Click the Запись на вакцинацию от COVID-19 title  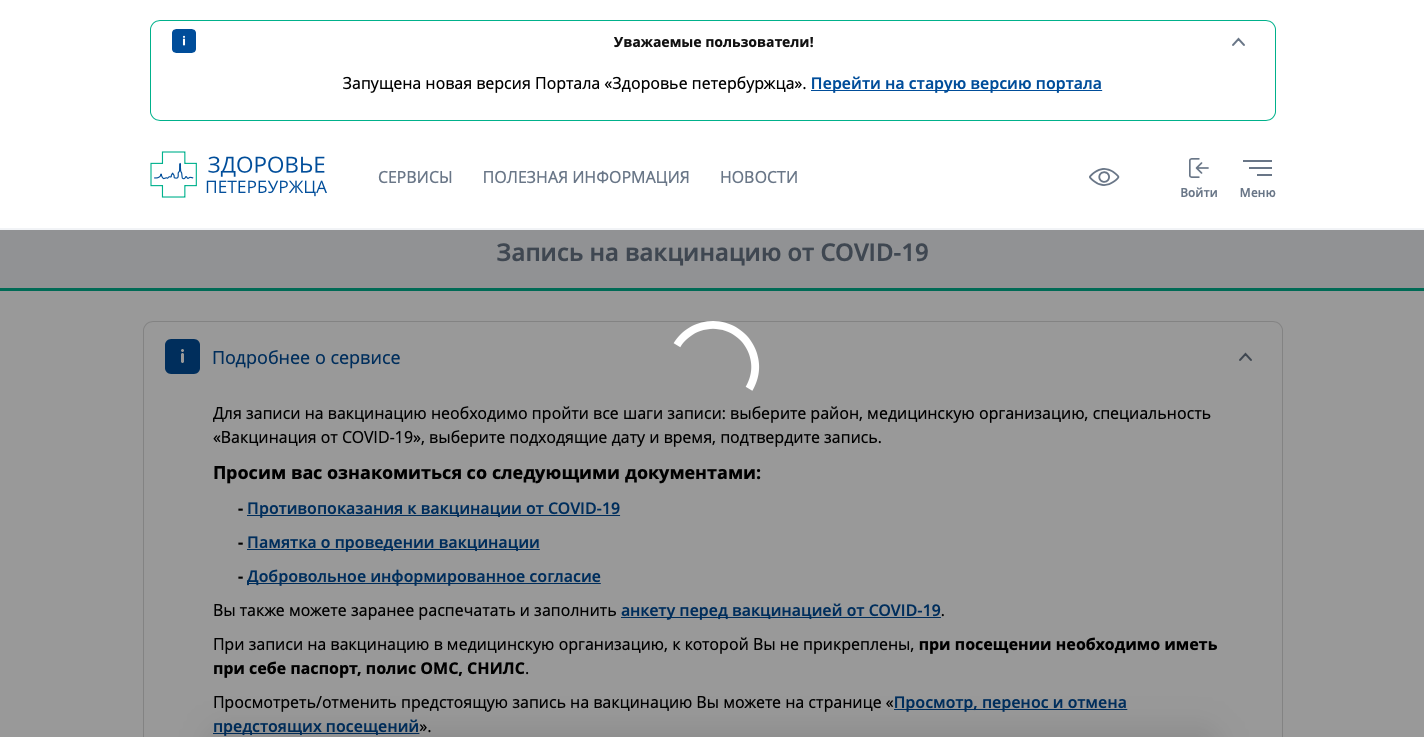click(x=712, y=252)
